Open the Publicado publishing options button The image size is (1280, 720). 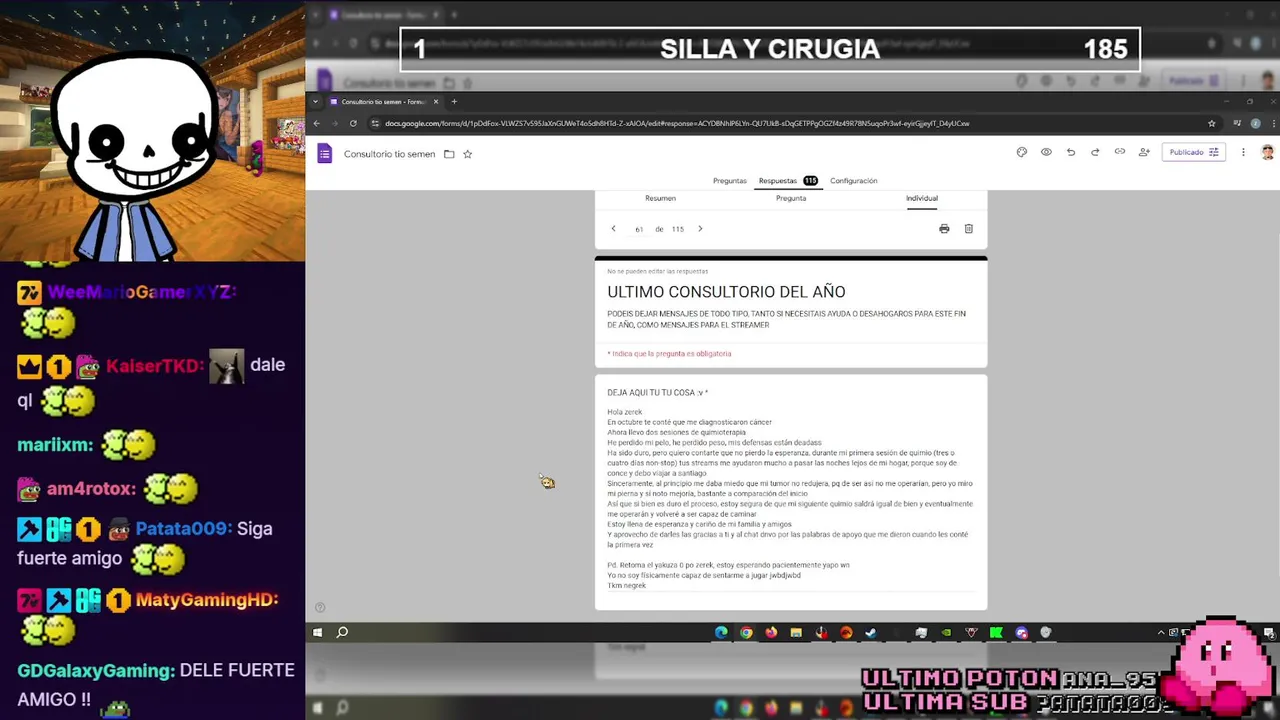1193,152
